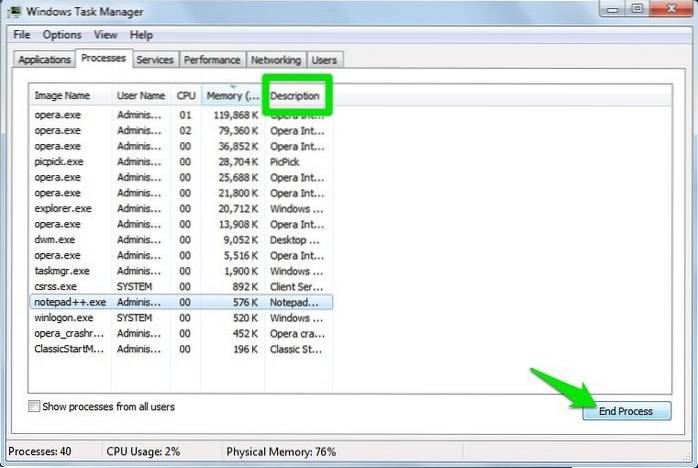Switch to the Applications tab
Viewport: 698px width, 468px height.
click(x=45, y=60)
